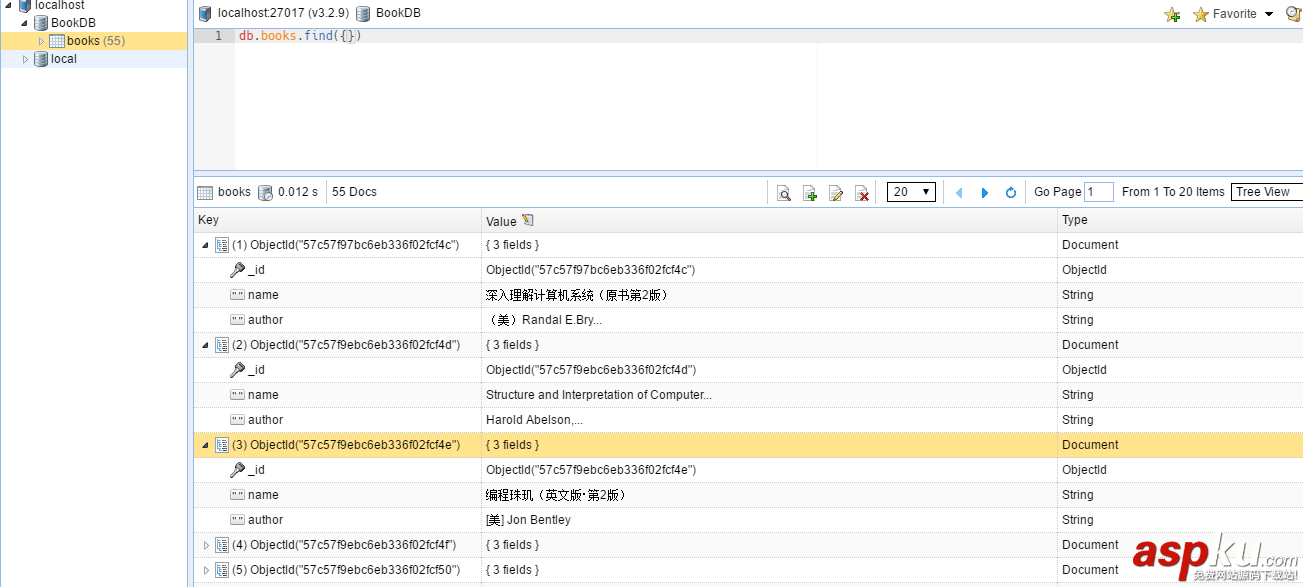Open query history with the clock scroll icon
This screenshot has width=1303, height=587.
1293,14
